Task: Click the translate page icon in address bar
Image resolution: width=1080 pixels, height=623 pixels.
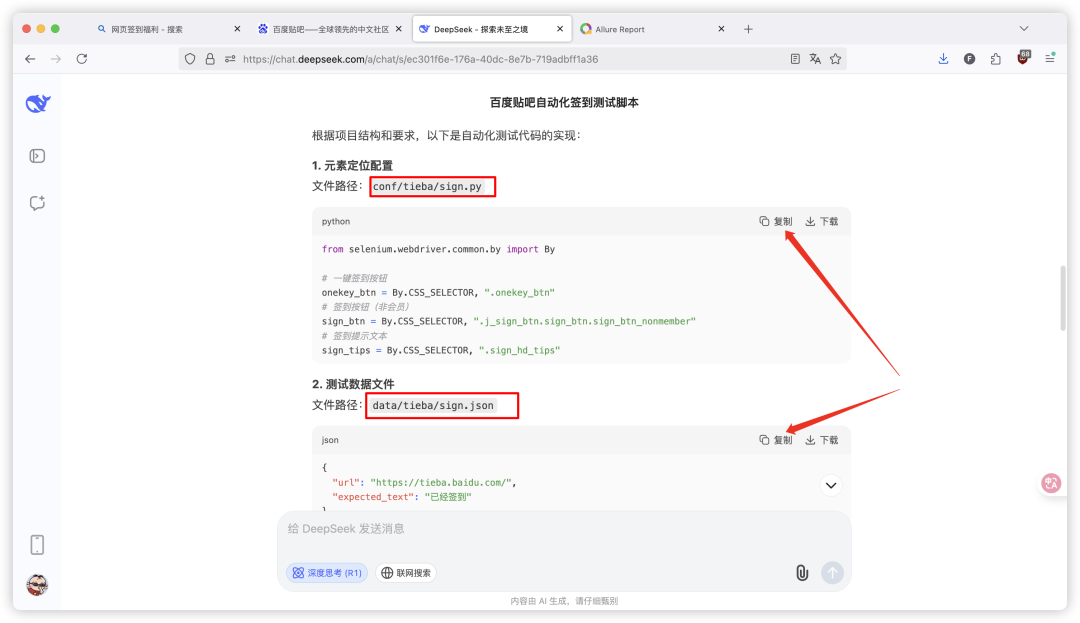Action: click(816, 59)
